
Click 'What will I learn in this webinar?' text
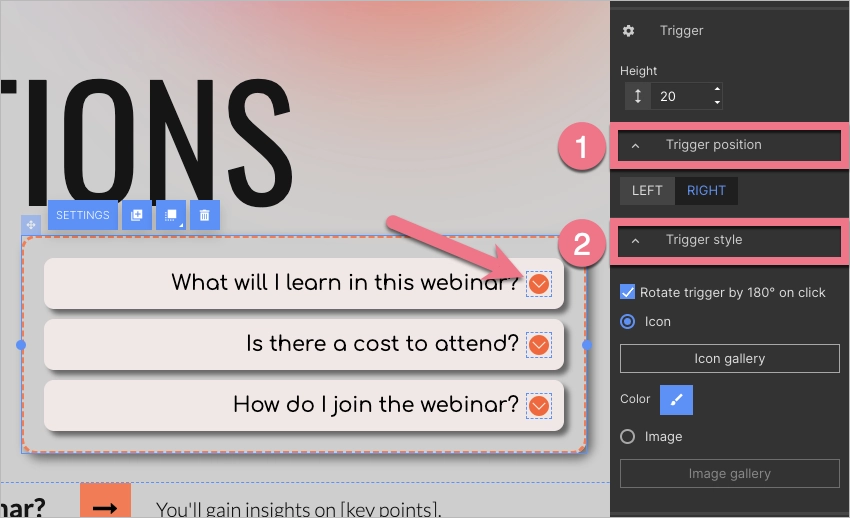[x=345, y=283]
